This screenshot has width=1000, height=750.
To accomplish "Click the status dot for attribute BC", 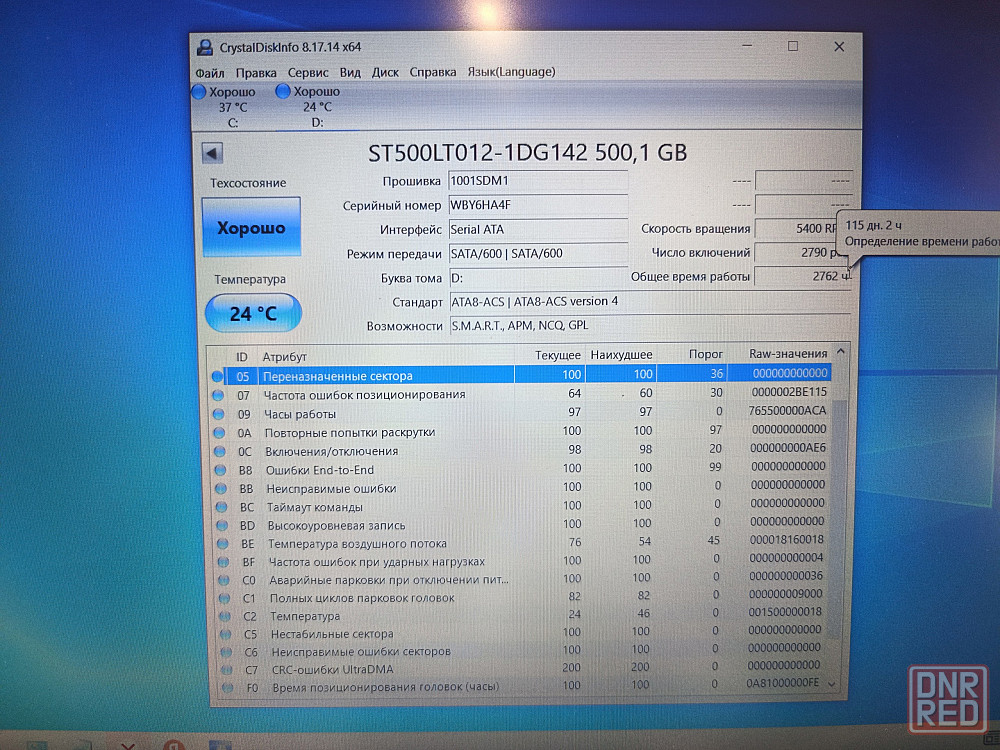I will [x=222, y=507].
